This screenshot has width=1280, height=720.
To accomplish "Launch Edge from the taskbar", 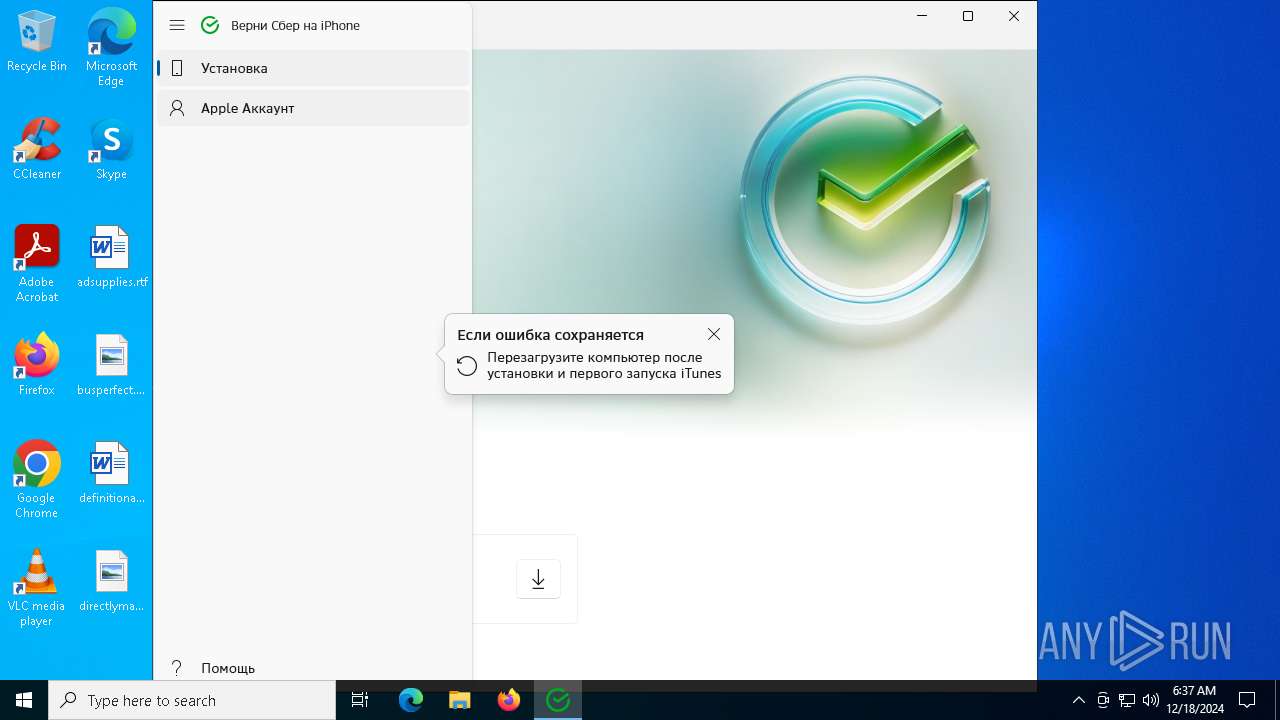I will pos(411,700).
